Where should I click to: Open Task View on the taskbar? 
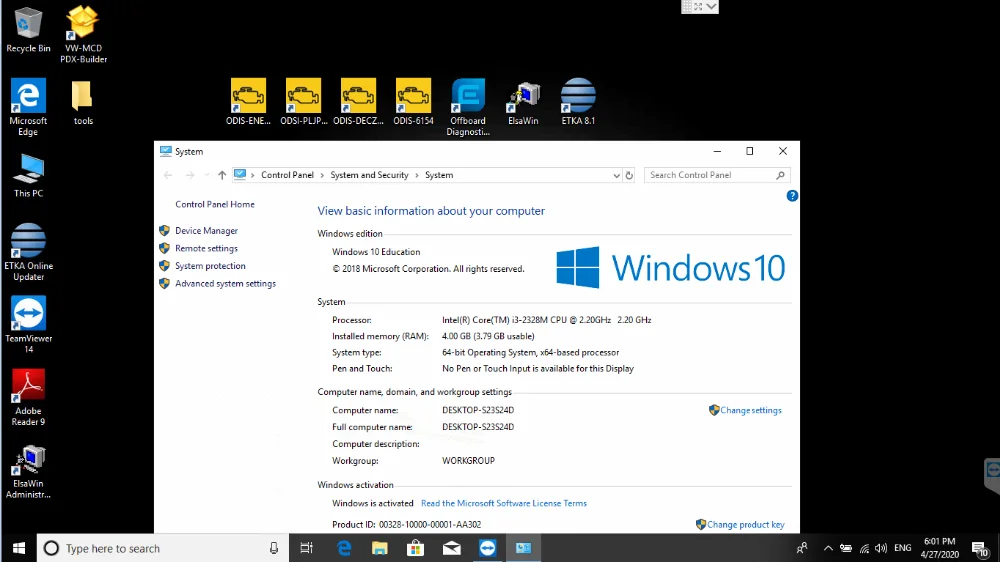click(307, 548)
